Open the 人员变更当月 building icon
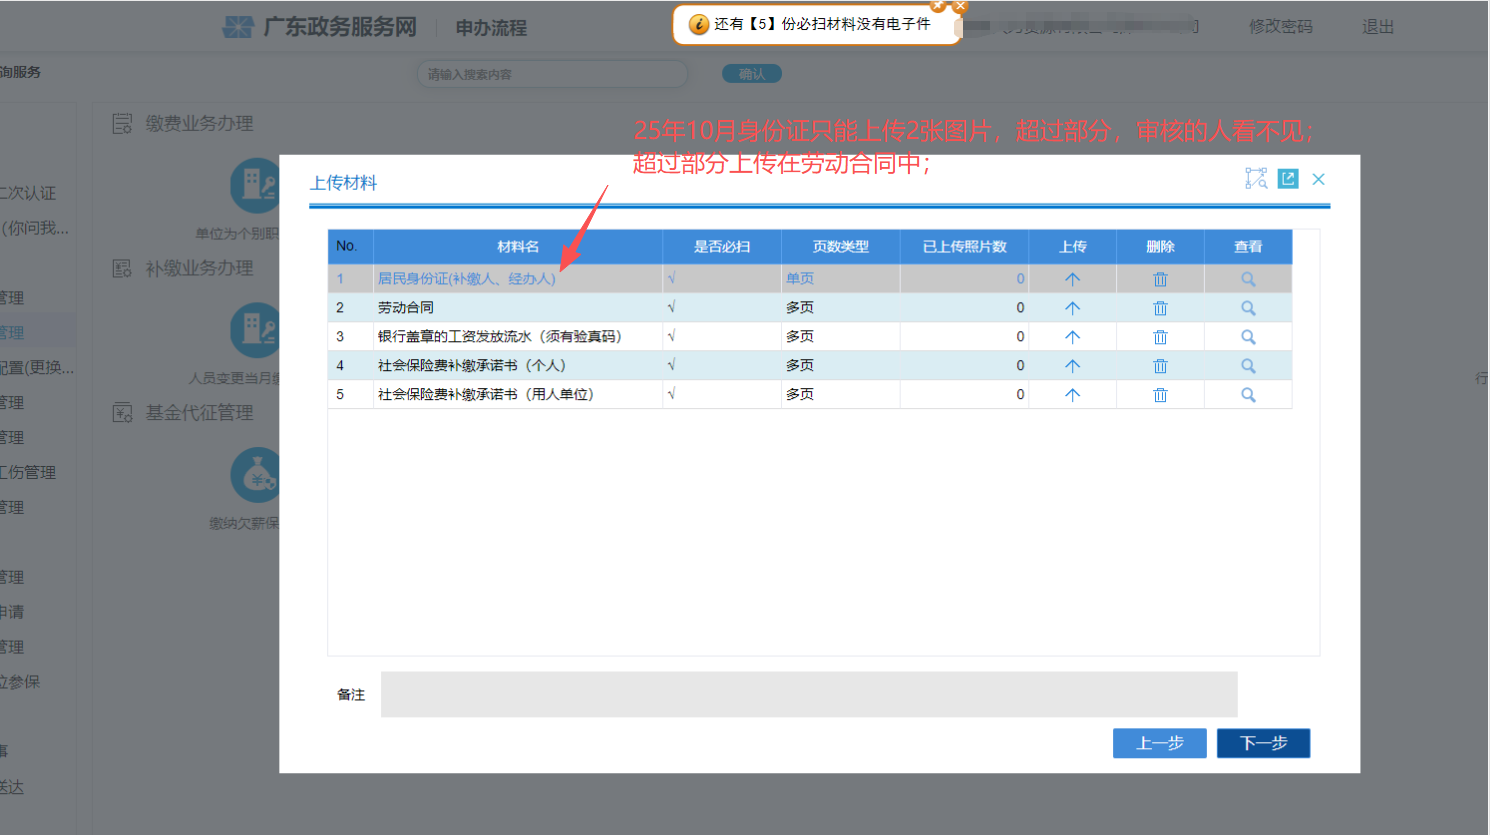The width and height of the screenshot is (1490, 835). (x=255, y=330)
